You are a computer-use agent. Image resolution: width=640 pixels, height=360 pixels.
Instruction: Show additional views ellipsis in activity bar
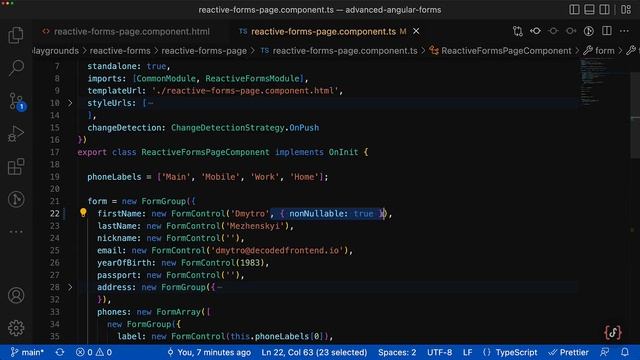click(16, 232)
